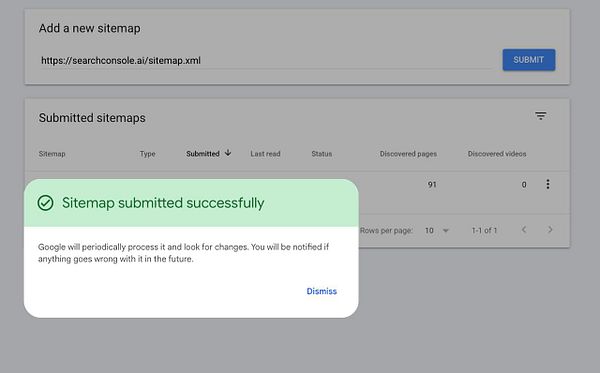Click the Last read column header

point(265,154)
